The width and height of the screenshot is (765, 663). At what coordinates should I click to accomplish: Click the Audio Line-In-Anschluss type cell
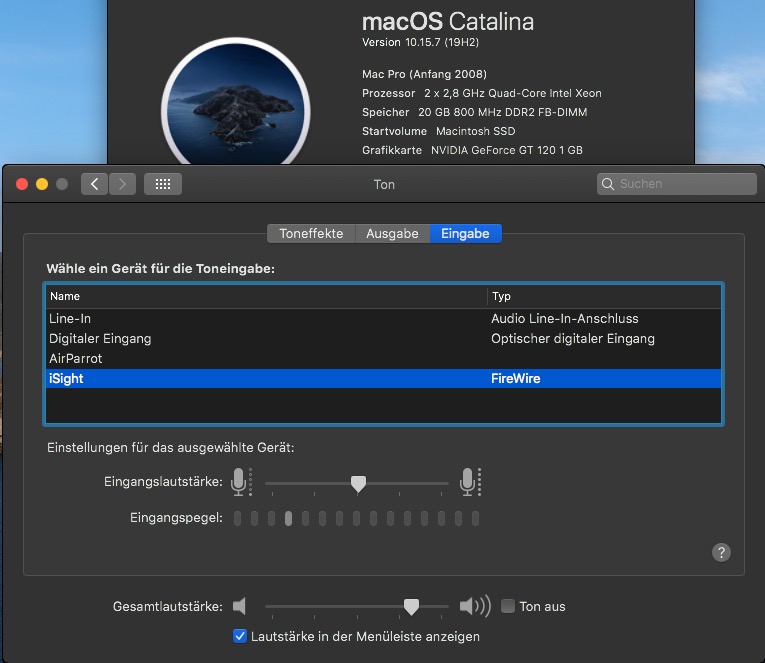click(x=564, y=319)
